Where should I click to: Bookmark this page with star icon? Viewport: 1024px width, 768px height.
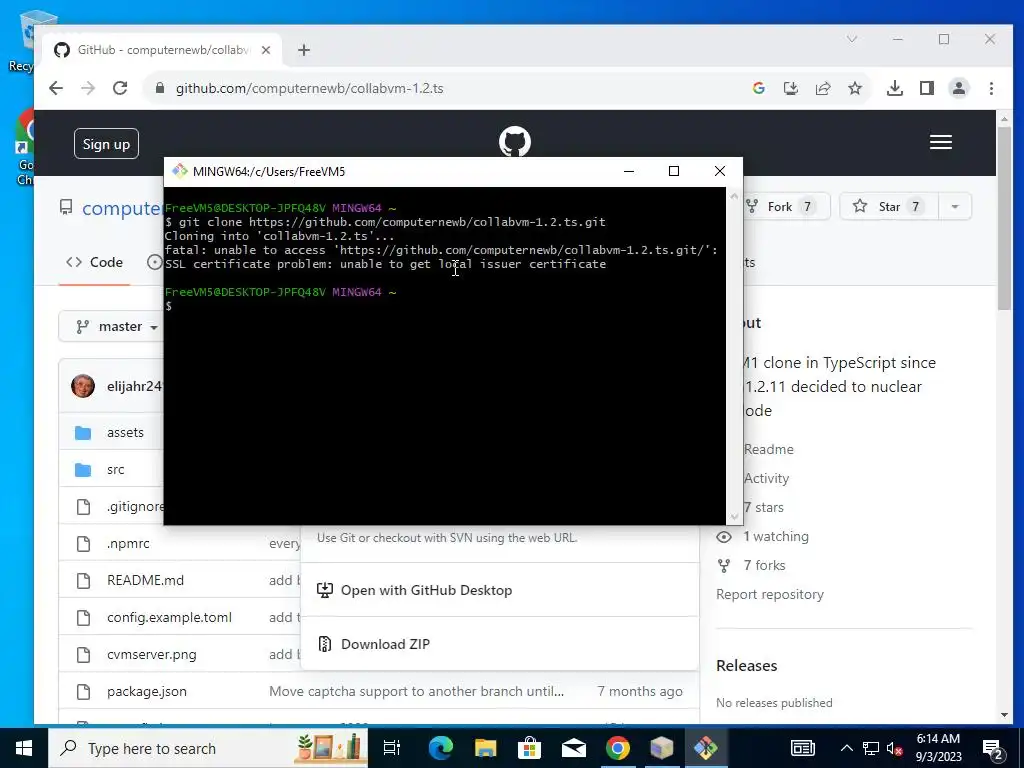point(855,88)
